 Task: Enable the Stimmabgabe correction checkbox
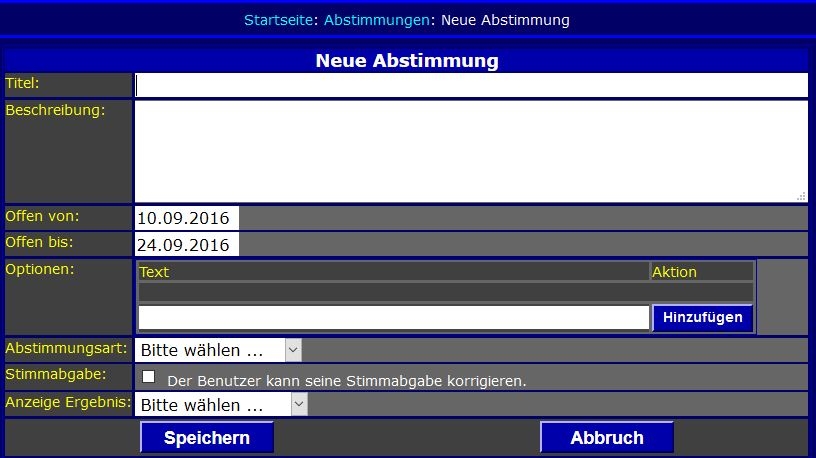(x=149, y=377)
